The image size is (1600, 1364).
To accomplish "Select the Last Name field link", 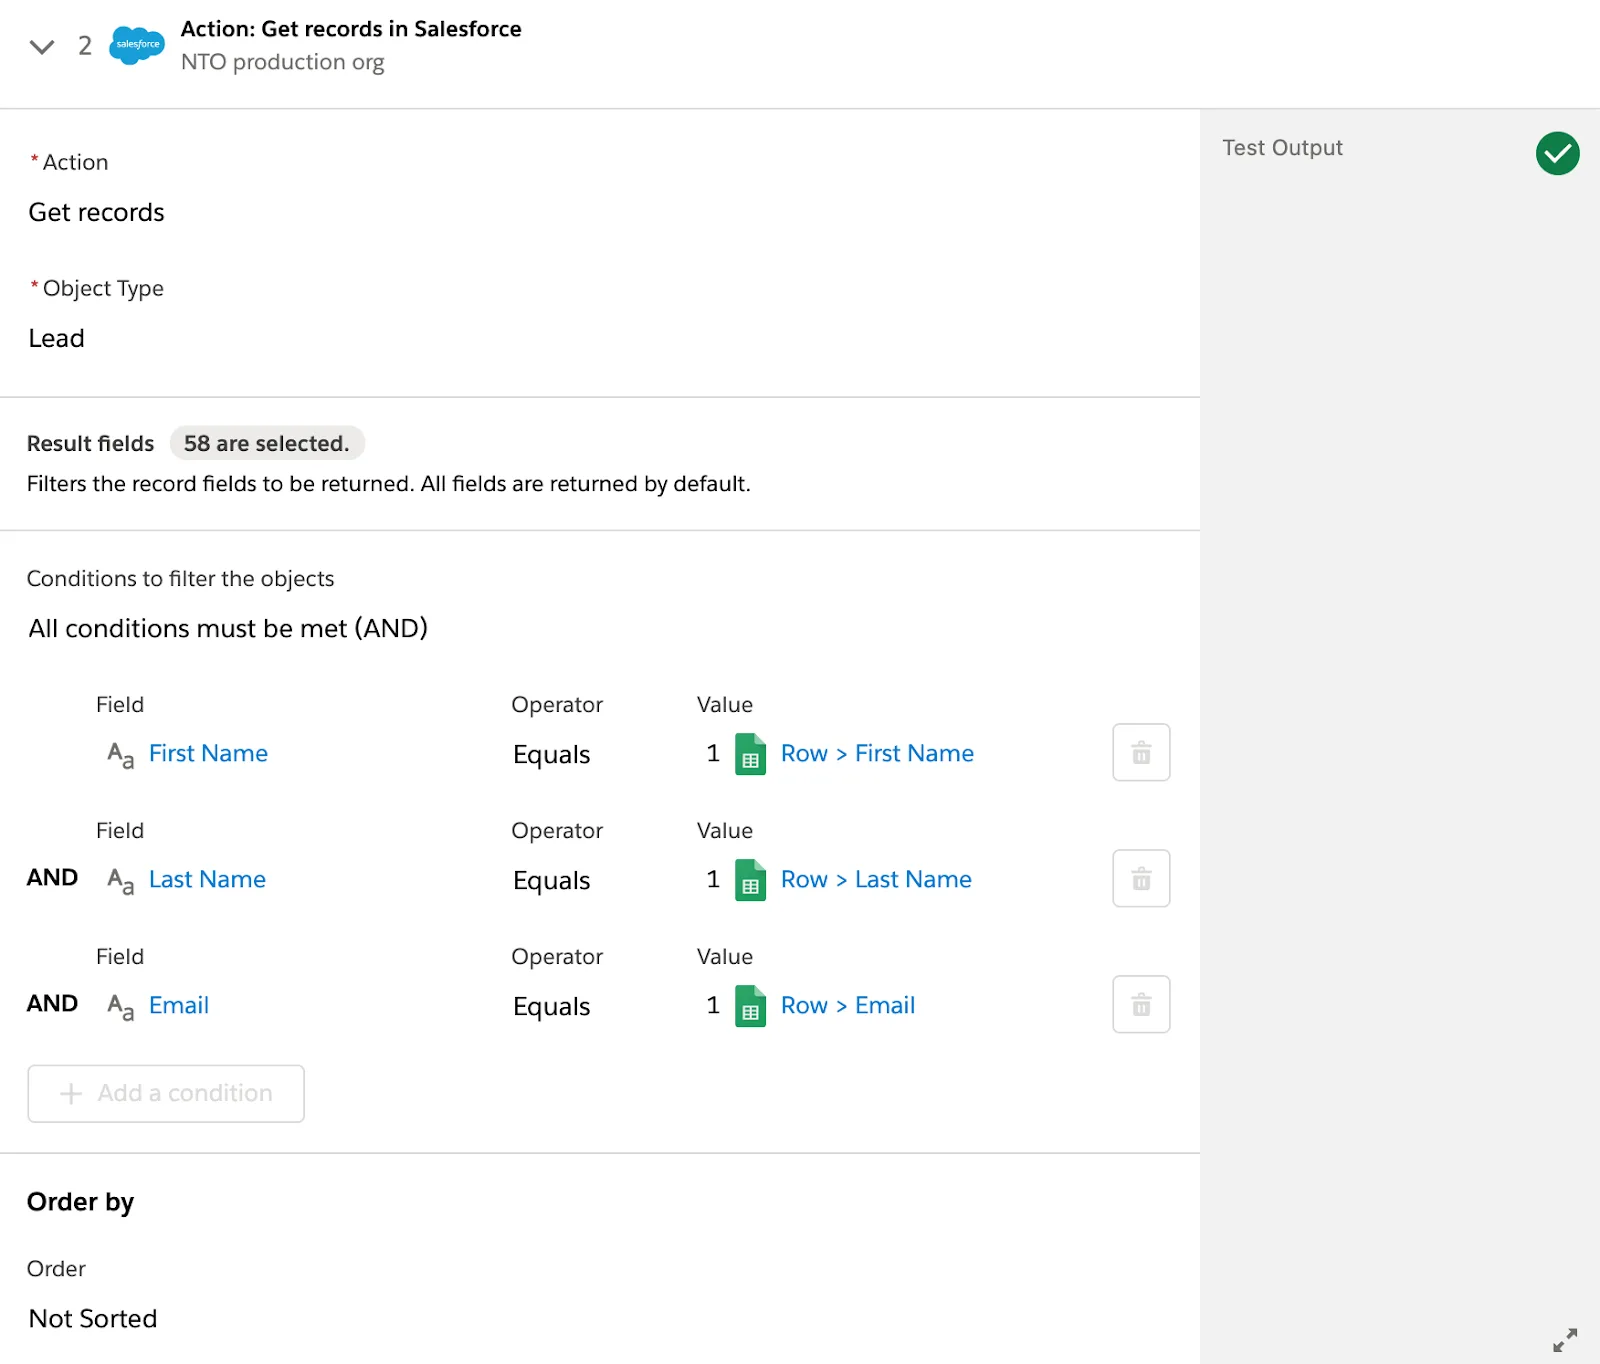I will pos(206,879).
